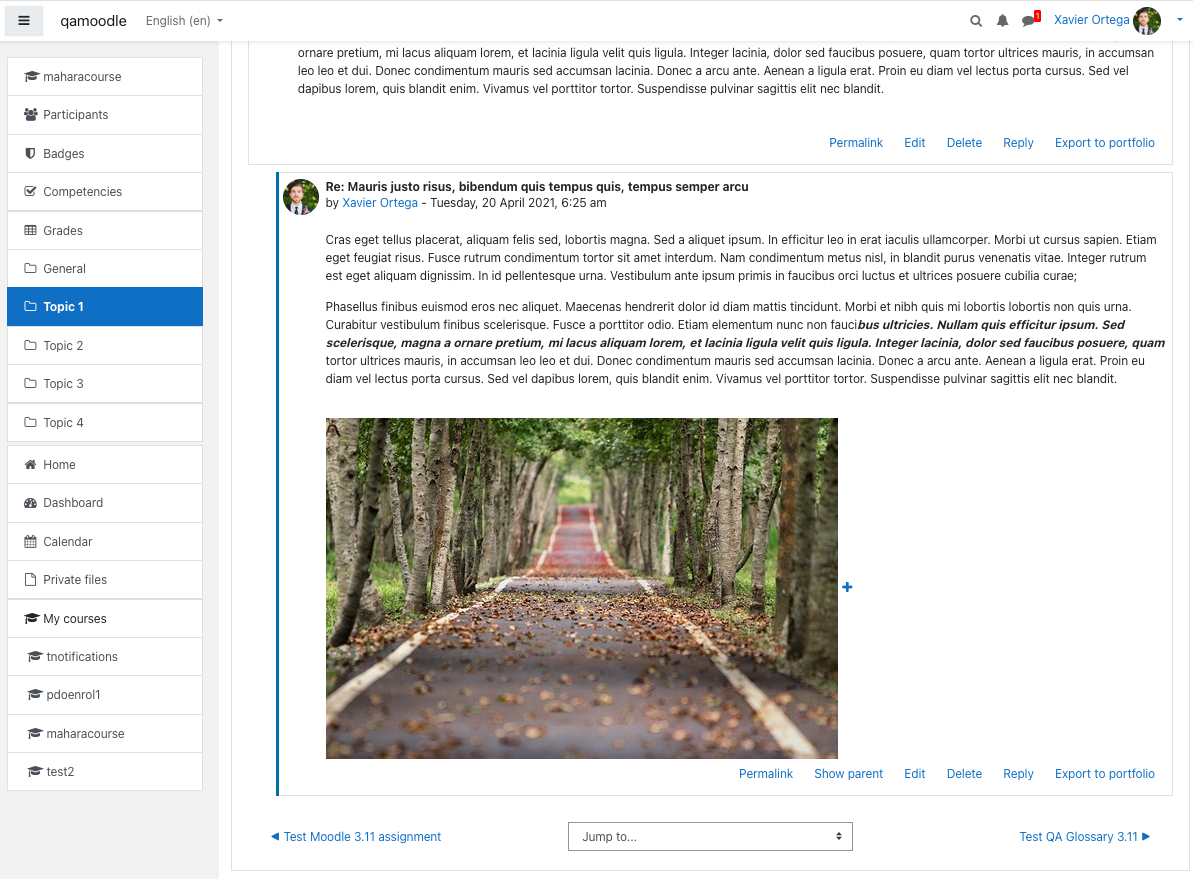This screenshot has width=1193, height=879.
Task: Open the English (en) language dropdown
Action: click(x=184, y=21)
